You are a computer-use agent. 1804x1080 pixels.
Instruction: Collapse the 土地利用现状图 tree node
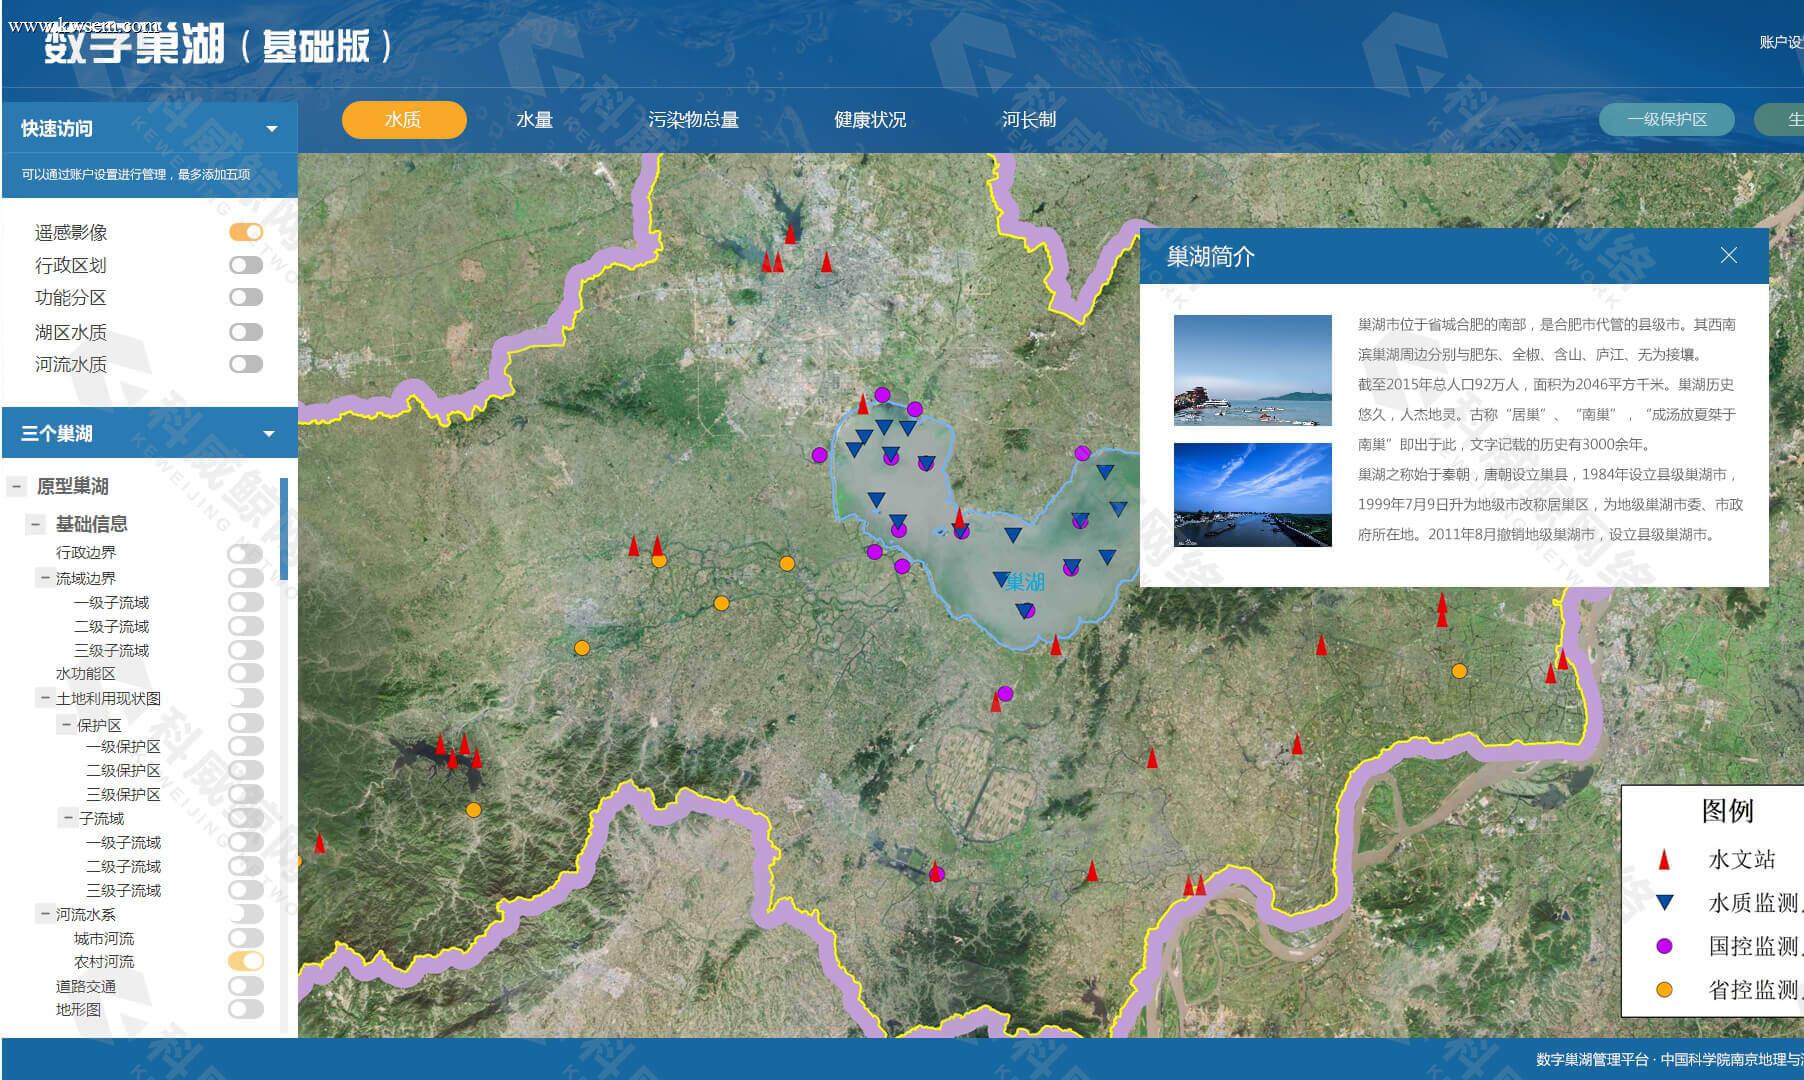[x=45, y=698]
